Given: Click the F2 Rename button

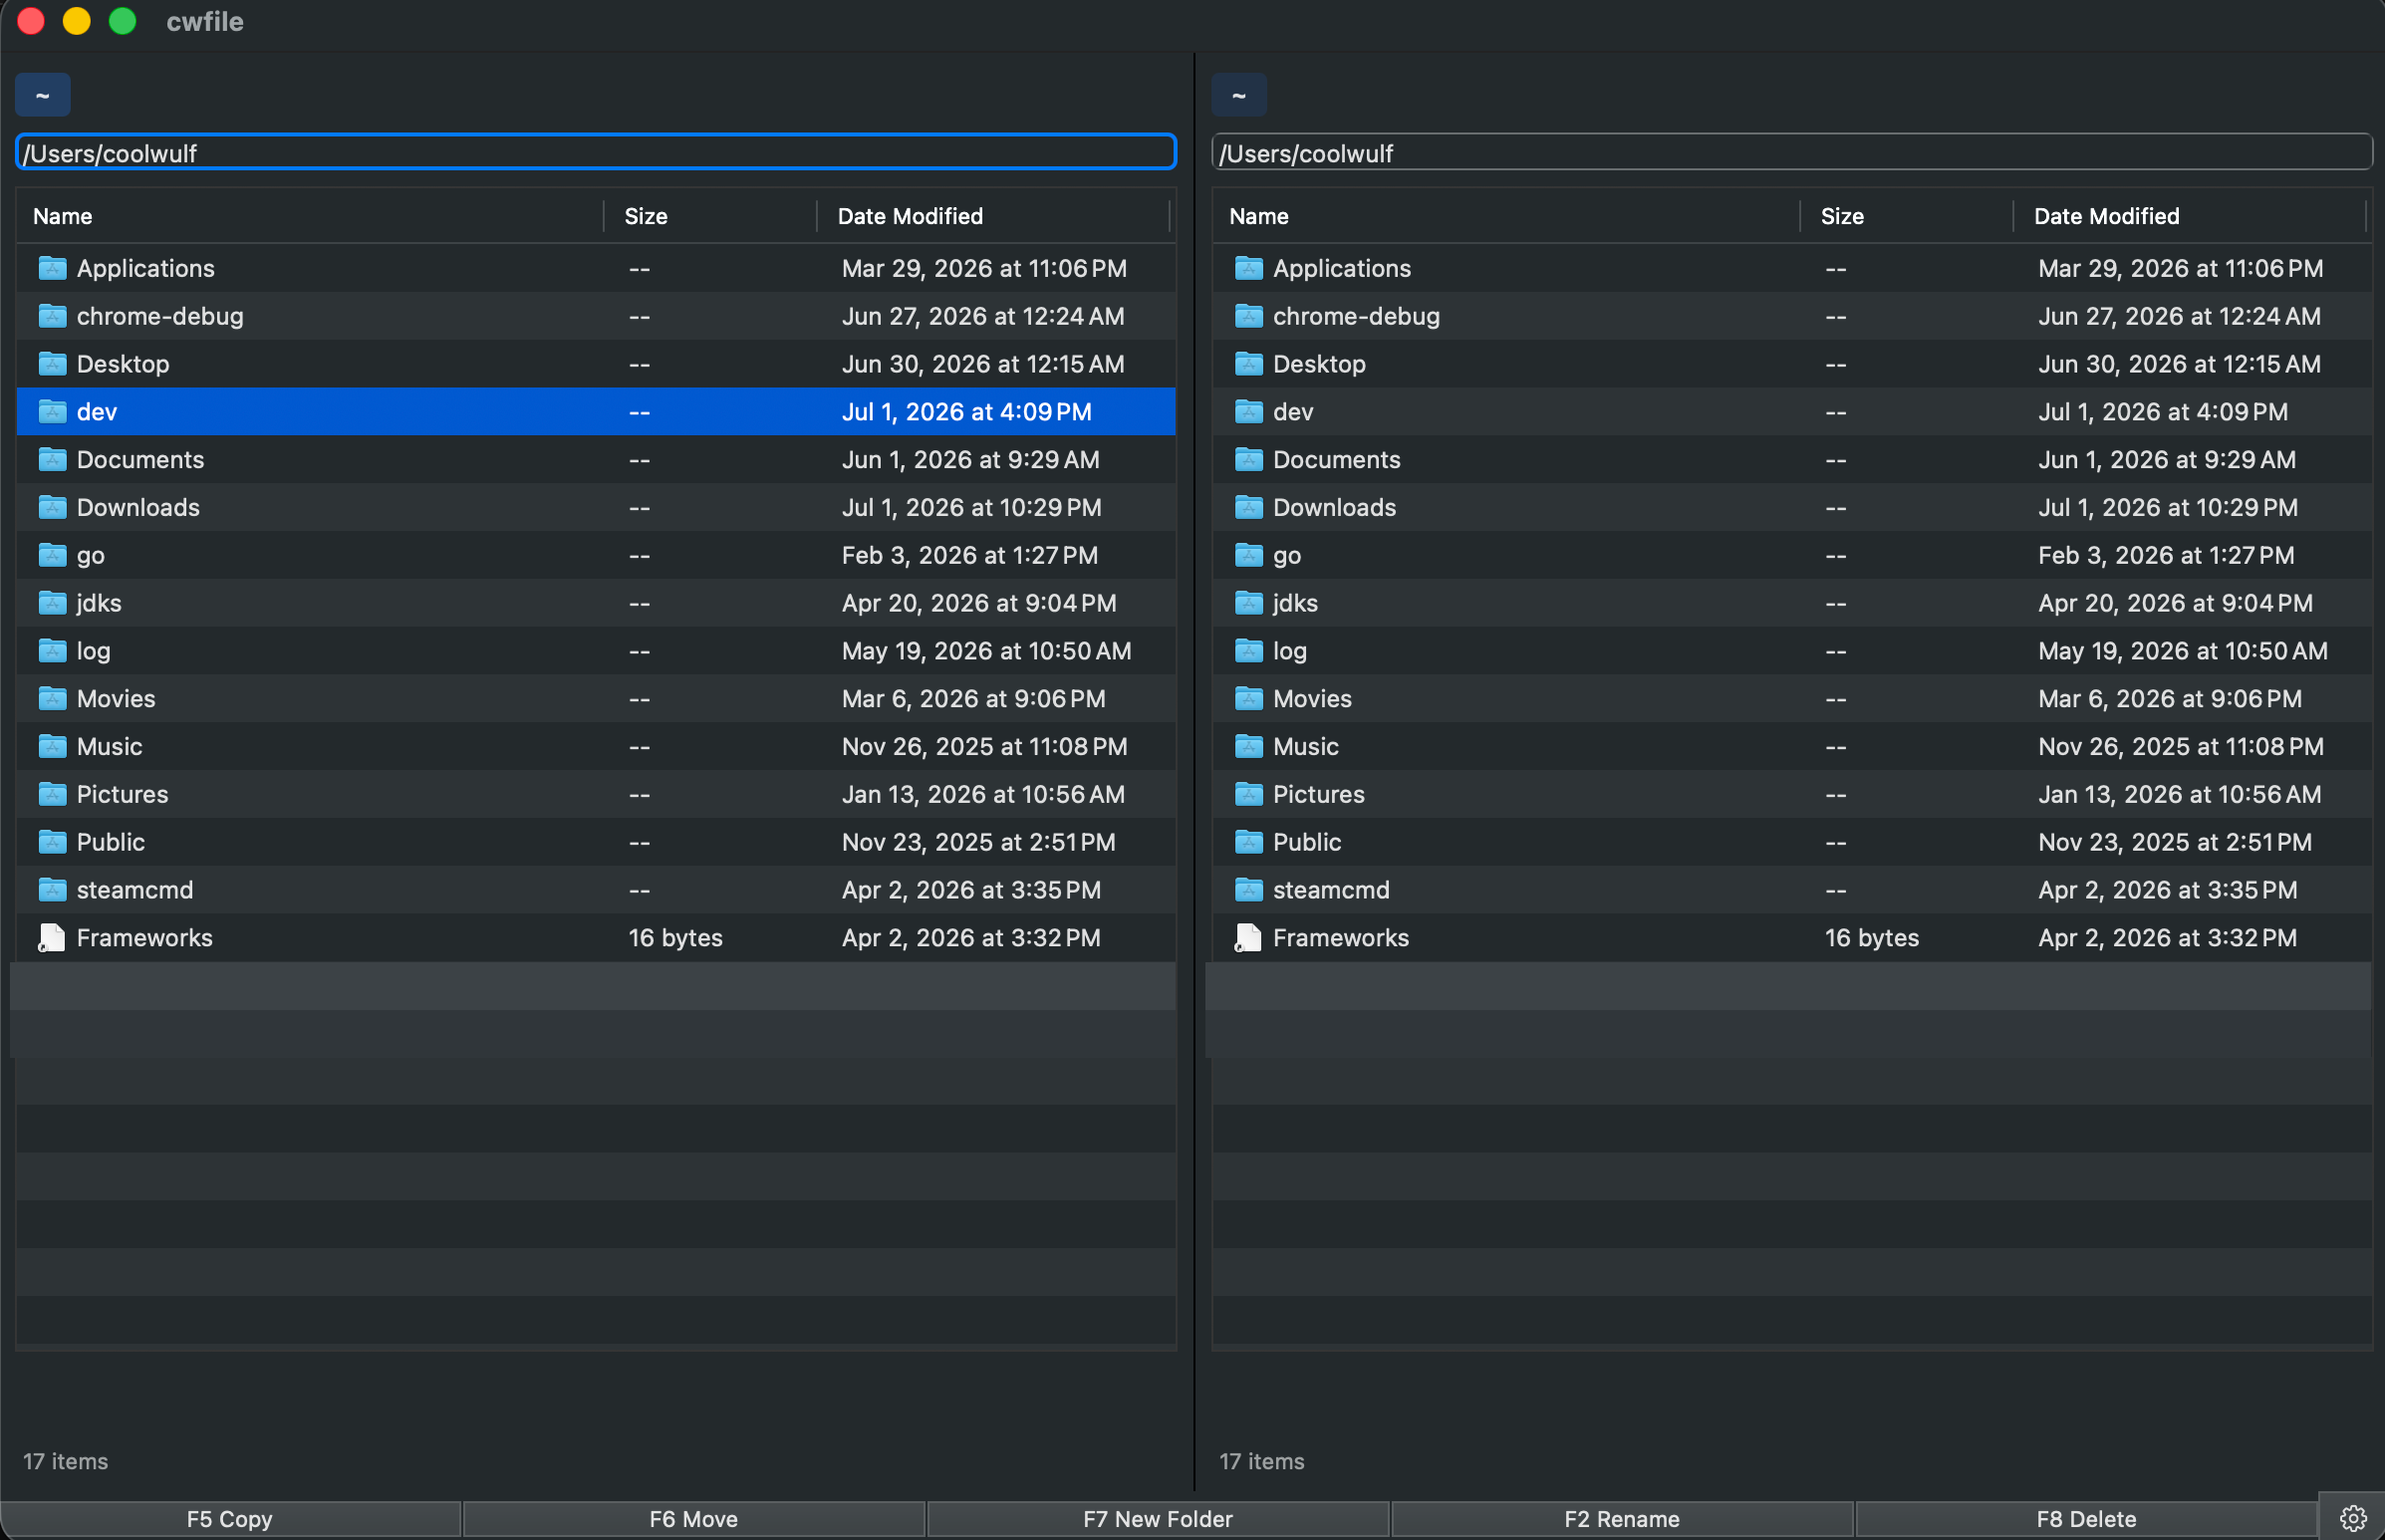Looking at the screenshot, I should click(1621, 1519).
